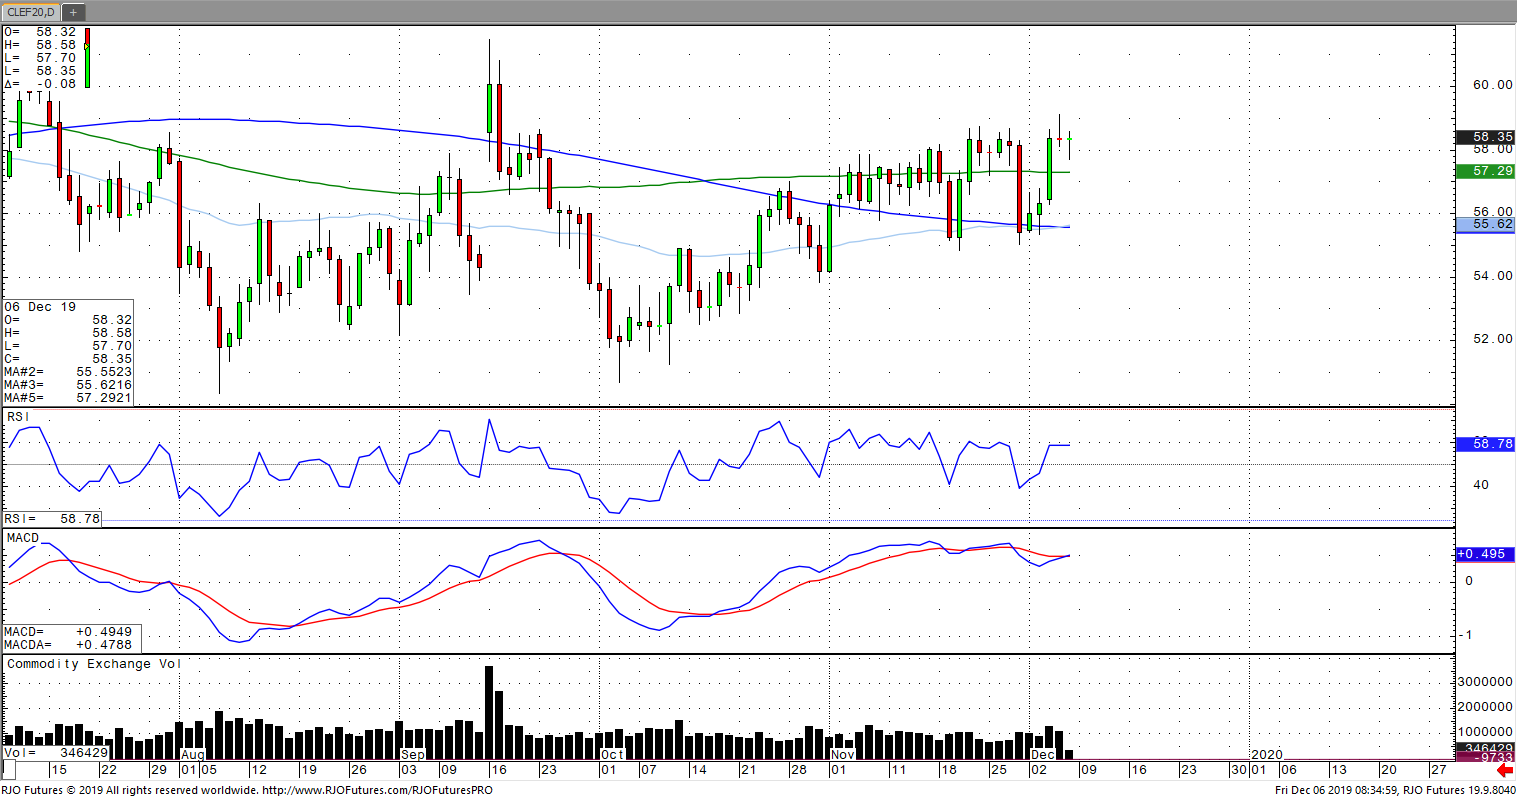Click the Sep month label on time axis

(x=412, y=754)
